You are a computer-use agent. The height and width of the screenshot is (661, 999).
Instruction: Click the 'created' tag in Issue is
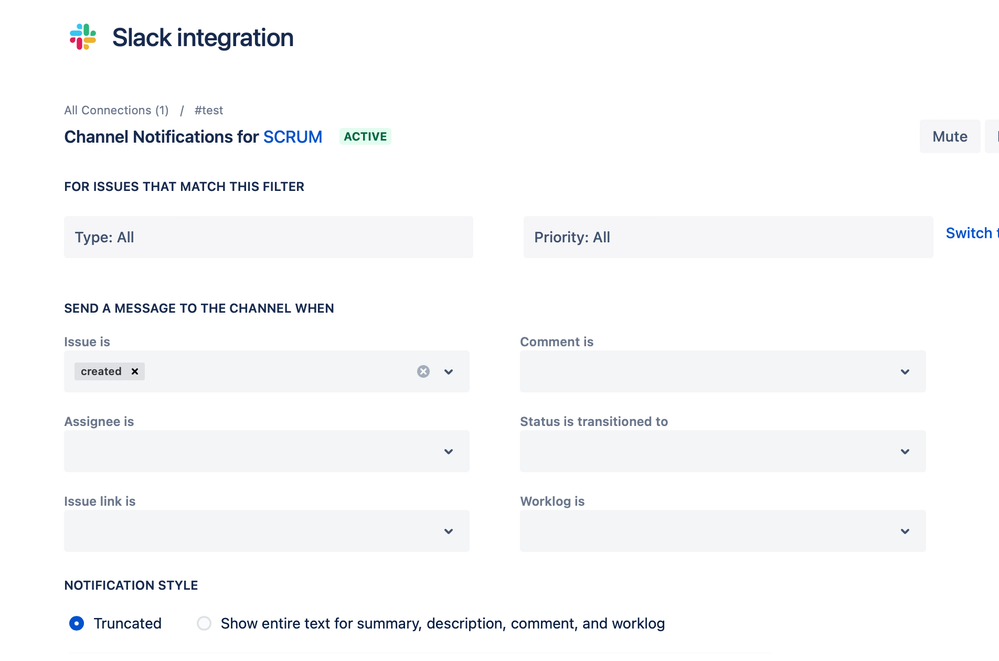click(101, 371)
